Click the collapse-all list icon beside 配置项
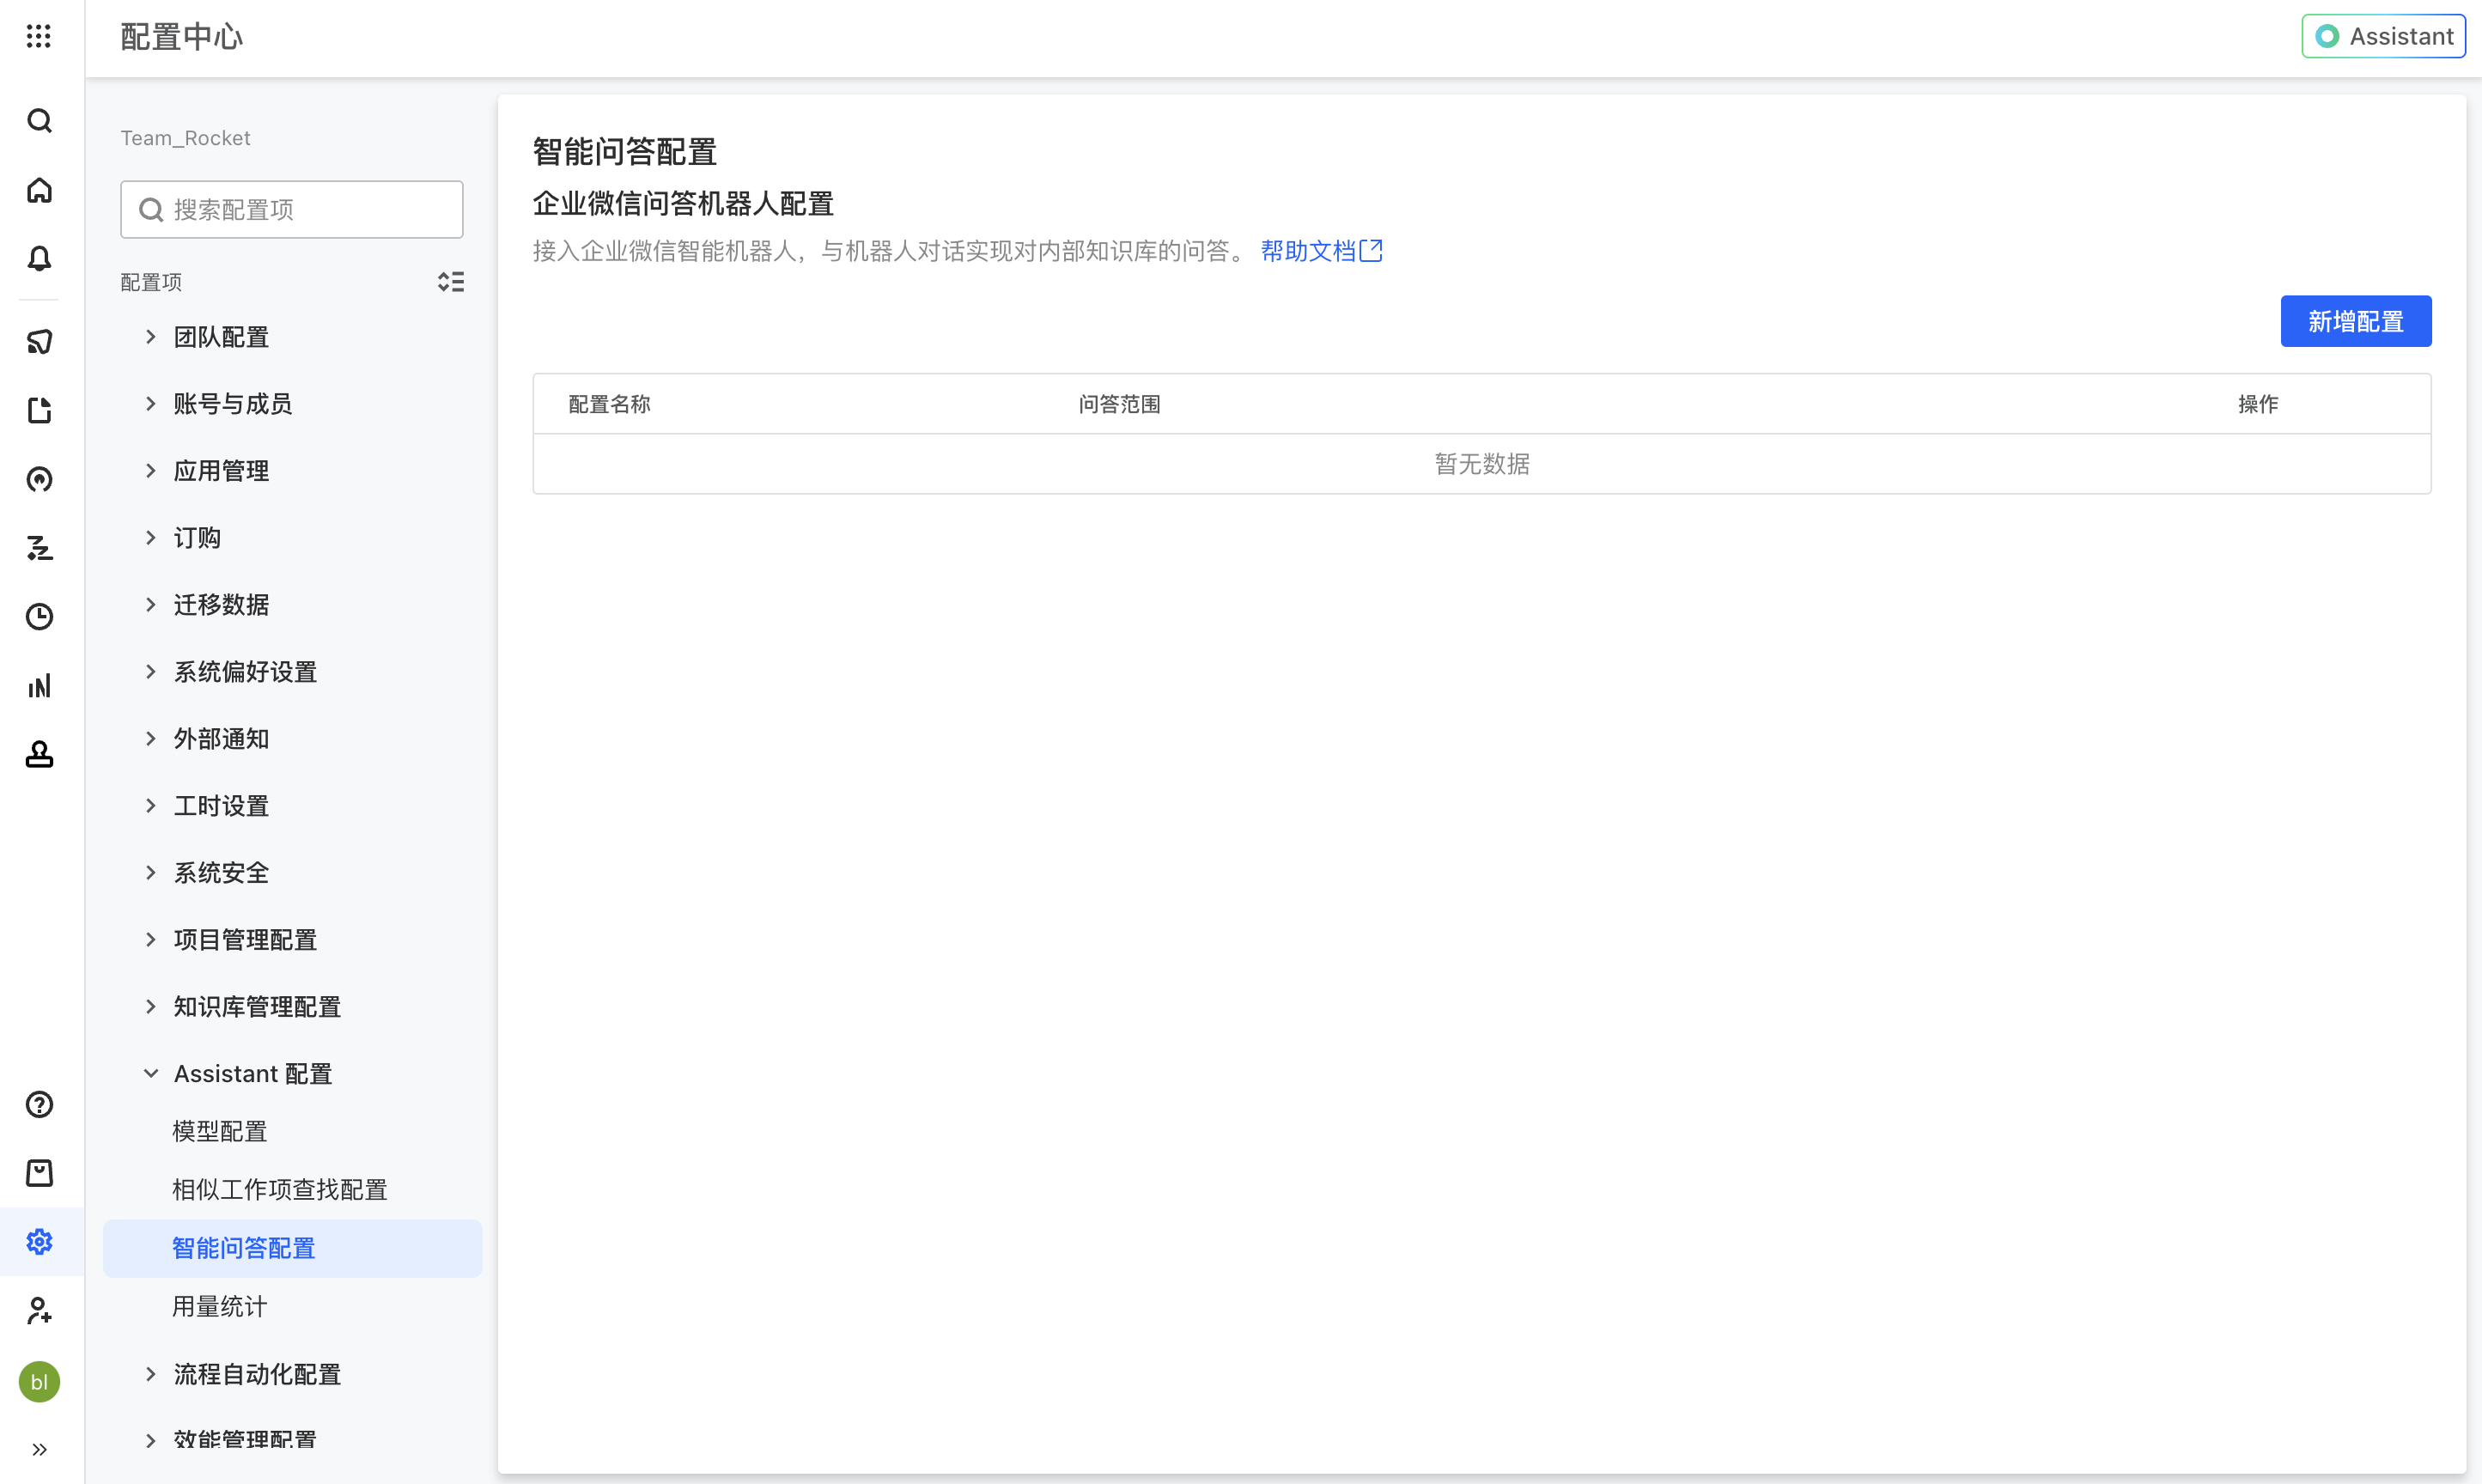The height and width of the screenshot is (1484, 2482). click(x=451, y=282)
